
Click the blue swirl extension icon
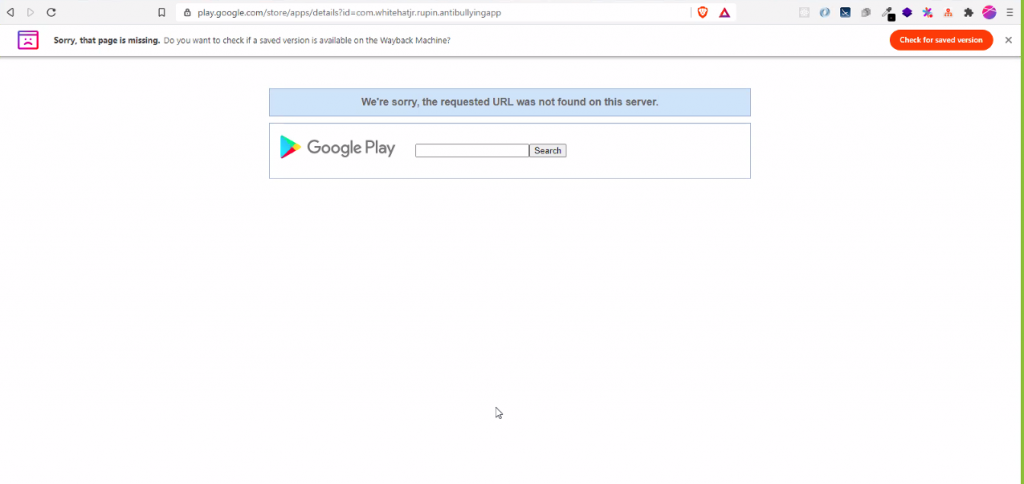click(825, 12)
